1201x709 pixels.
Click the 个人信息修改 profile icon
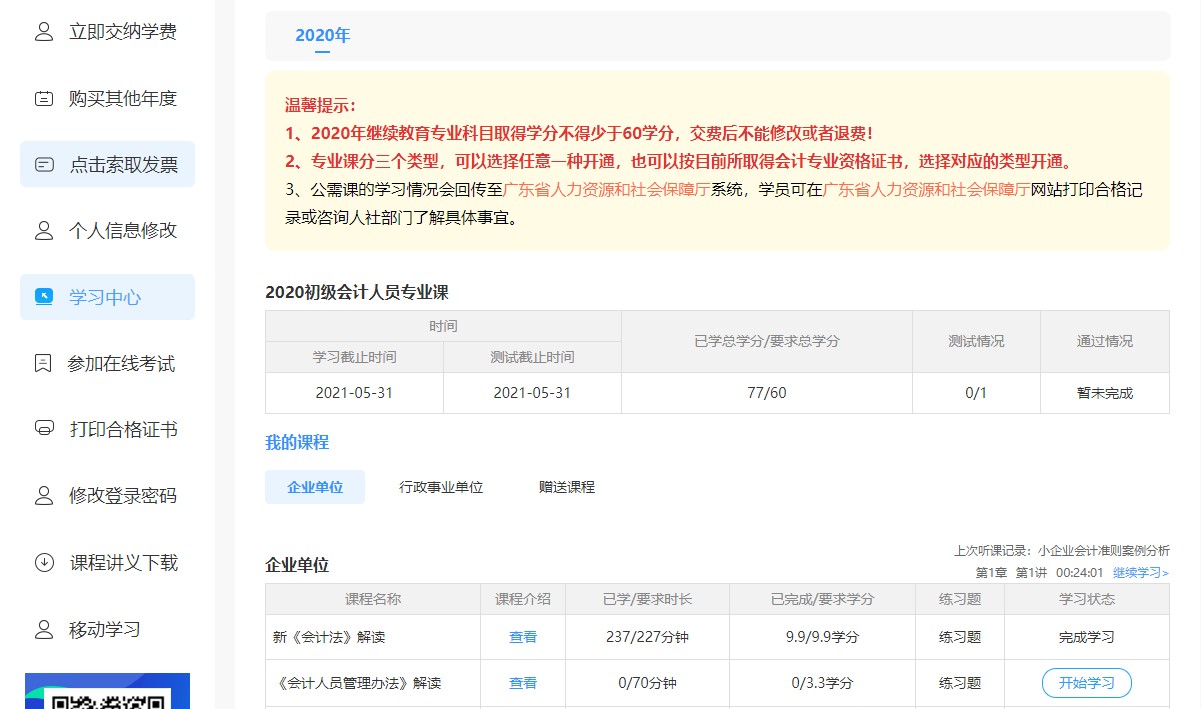pos(43,230)
